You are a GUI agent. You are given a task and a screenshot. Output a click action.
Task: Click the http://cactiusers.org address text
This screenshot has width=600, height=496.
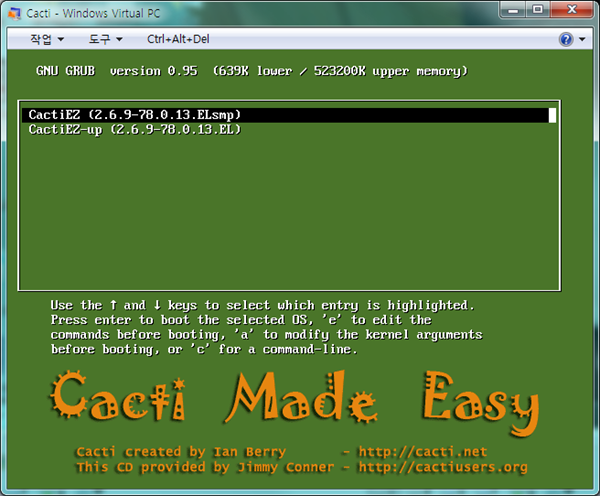pos(443,467)
